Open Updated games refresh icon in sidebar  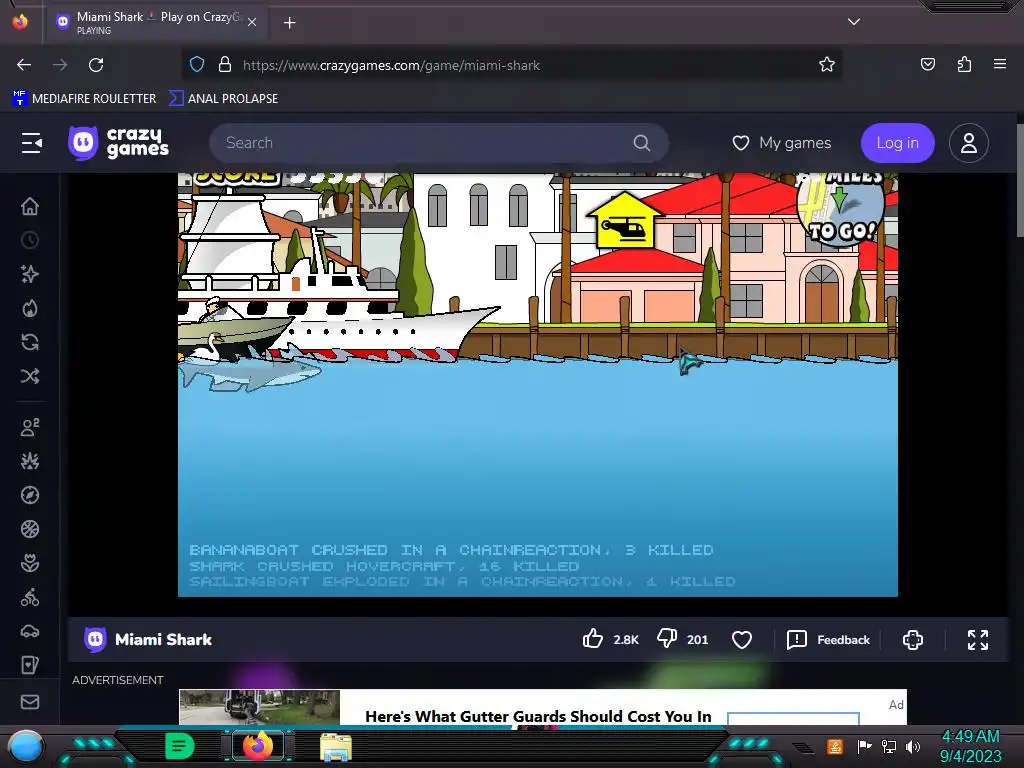tap(30, 342)
